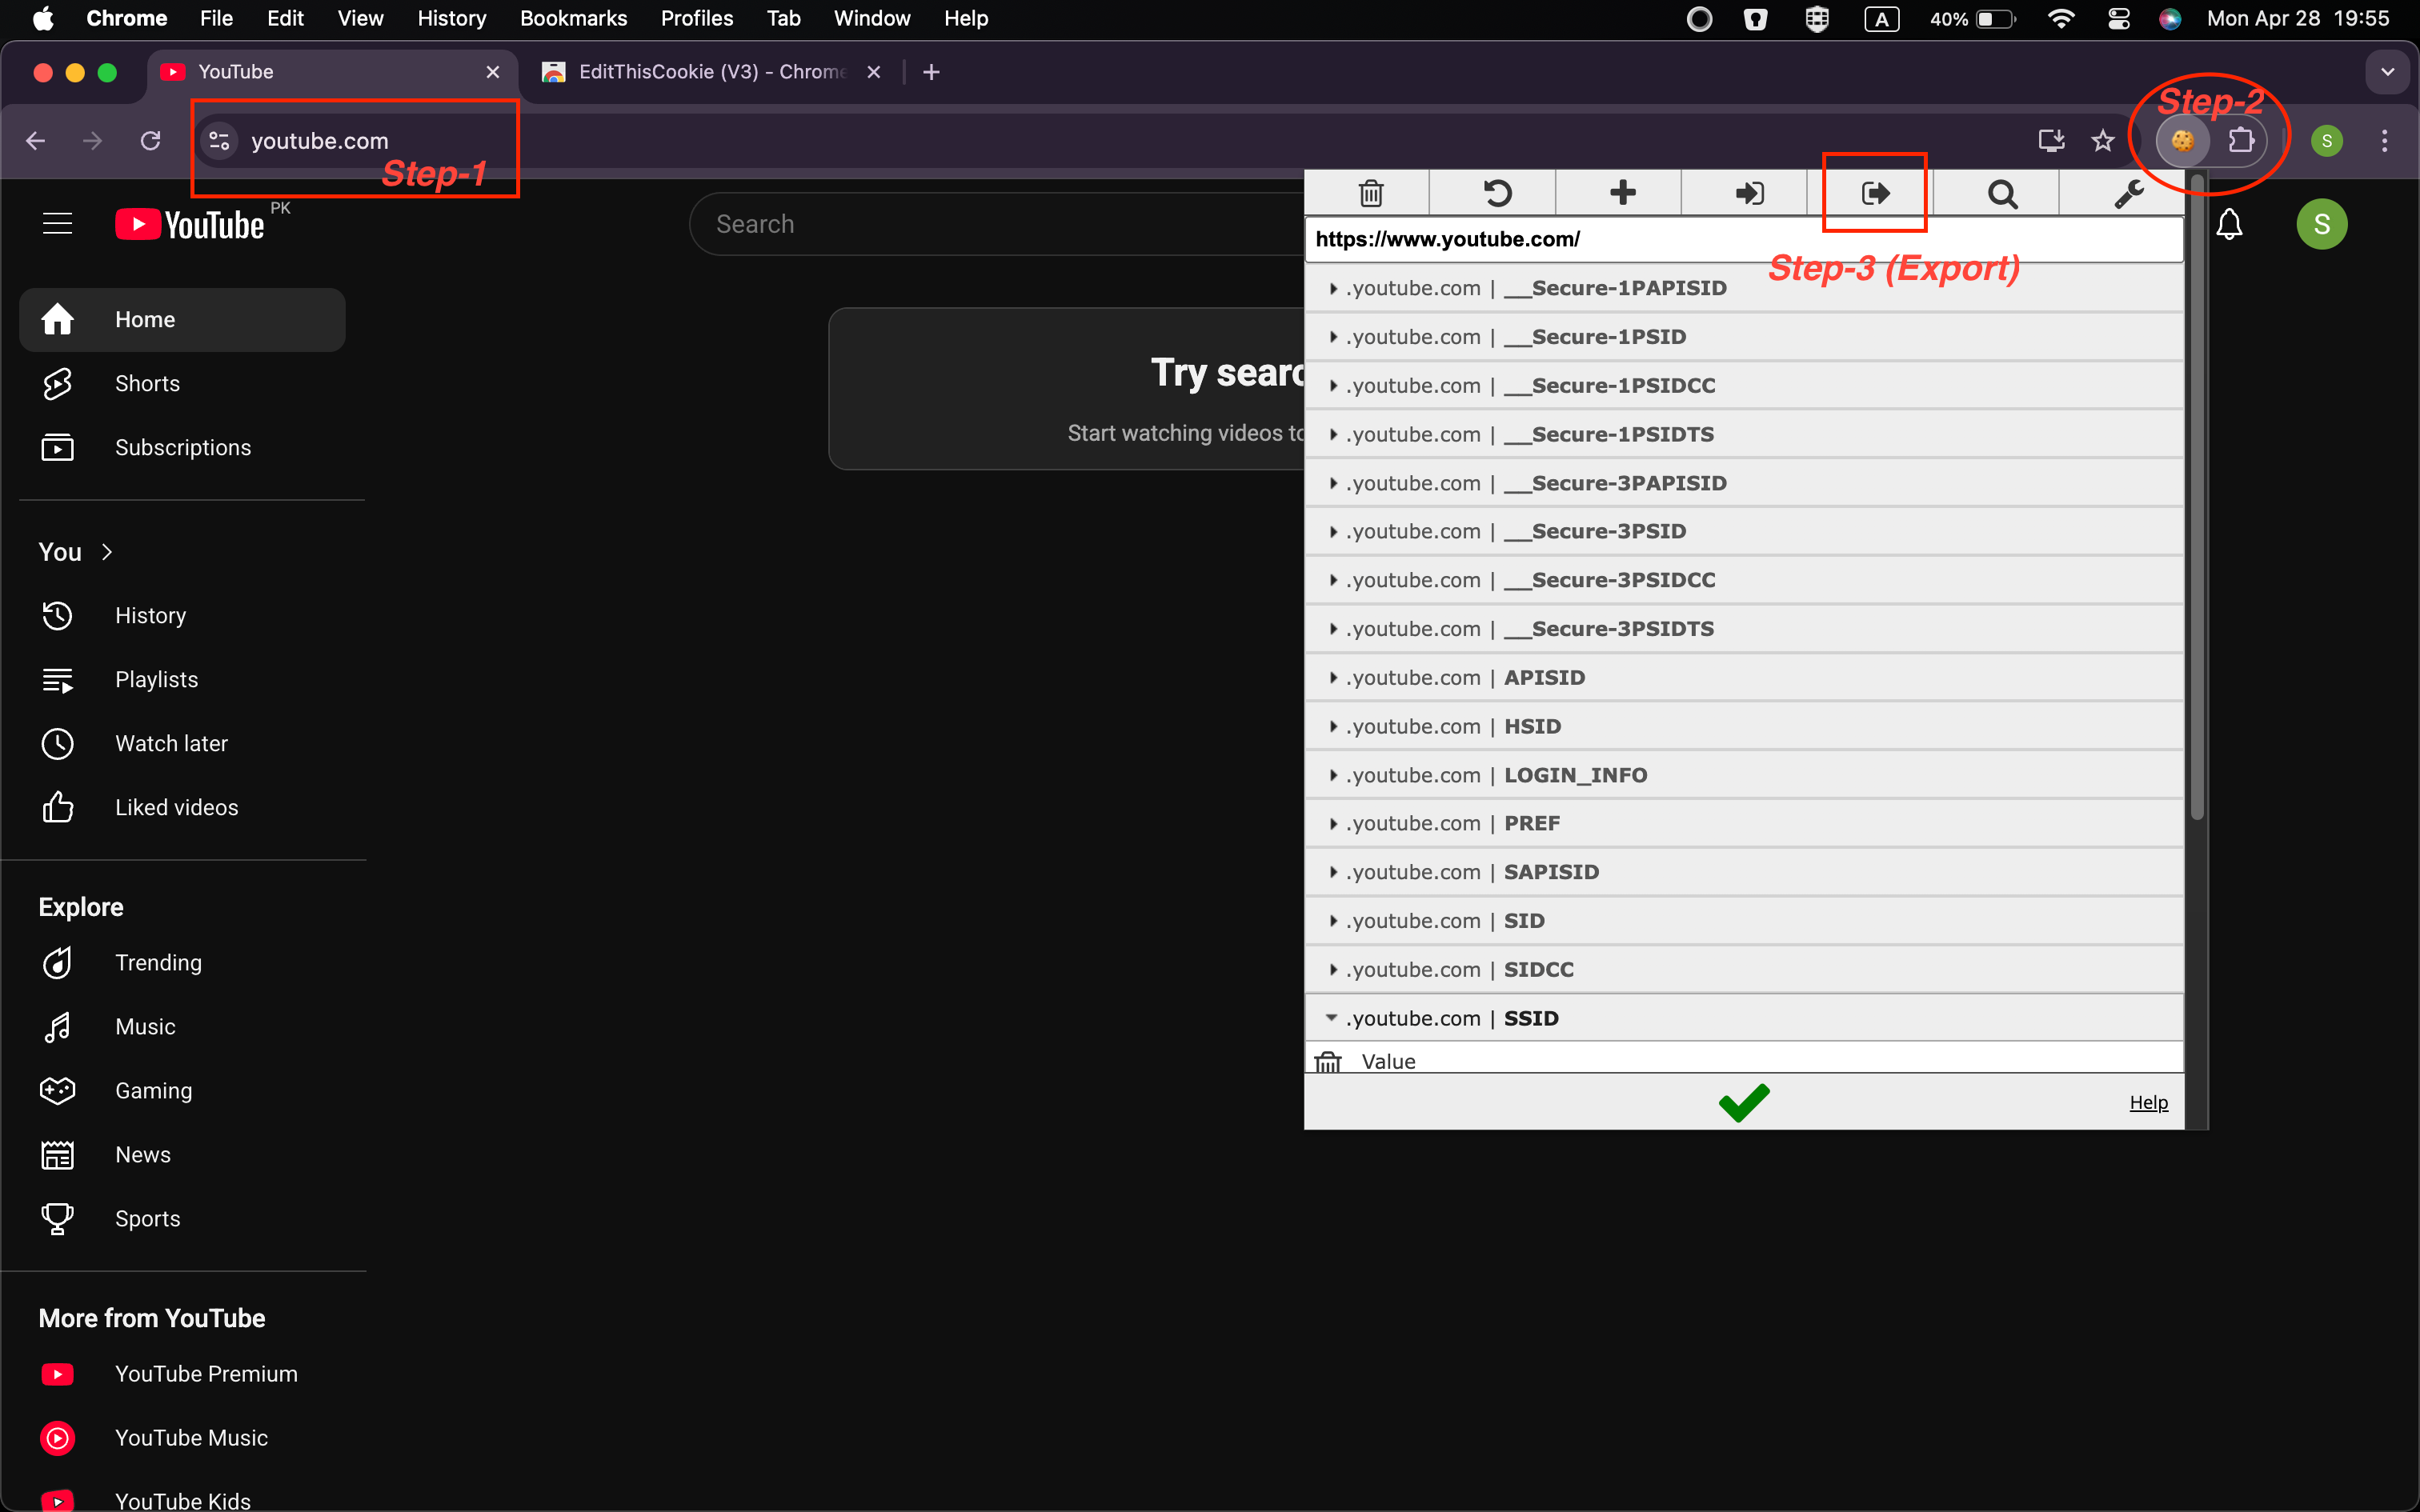The height and width of the screenshot is (1512, 2420).
Task: Click the Help link in cookie popup
Action: [x=2148, y=1102]
